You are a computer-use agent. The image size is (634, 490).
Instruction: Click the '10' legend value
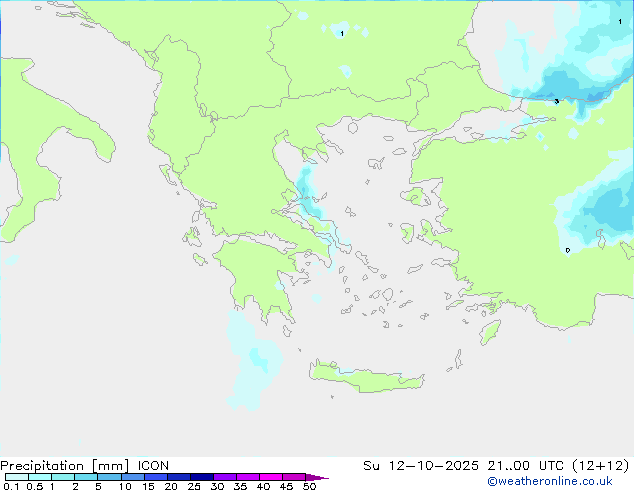click(125, 486)
